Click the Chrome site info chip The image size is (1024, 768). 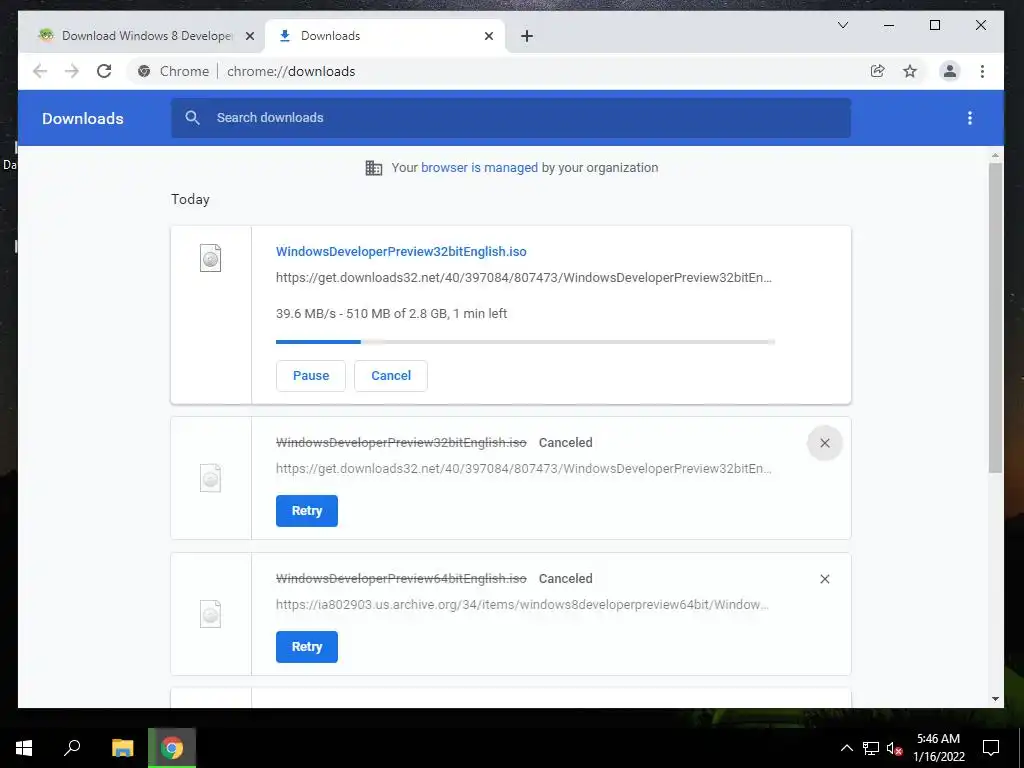click(x=174, y=71)
